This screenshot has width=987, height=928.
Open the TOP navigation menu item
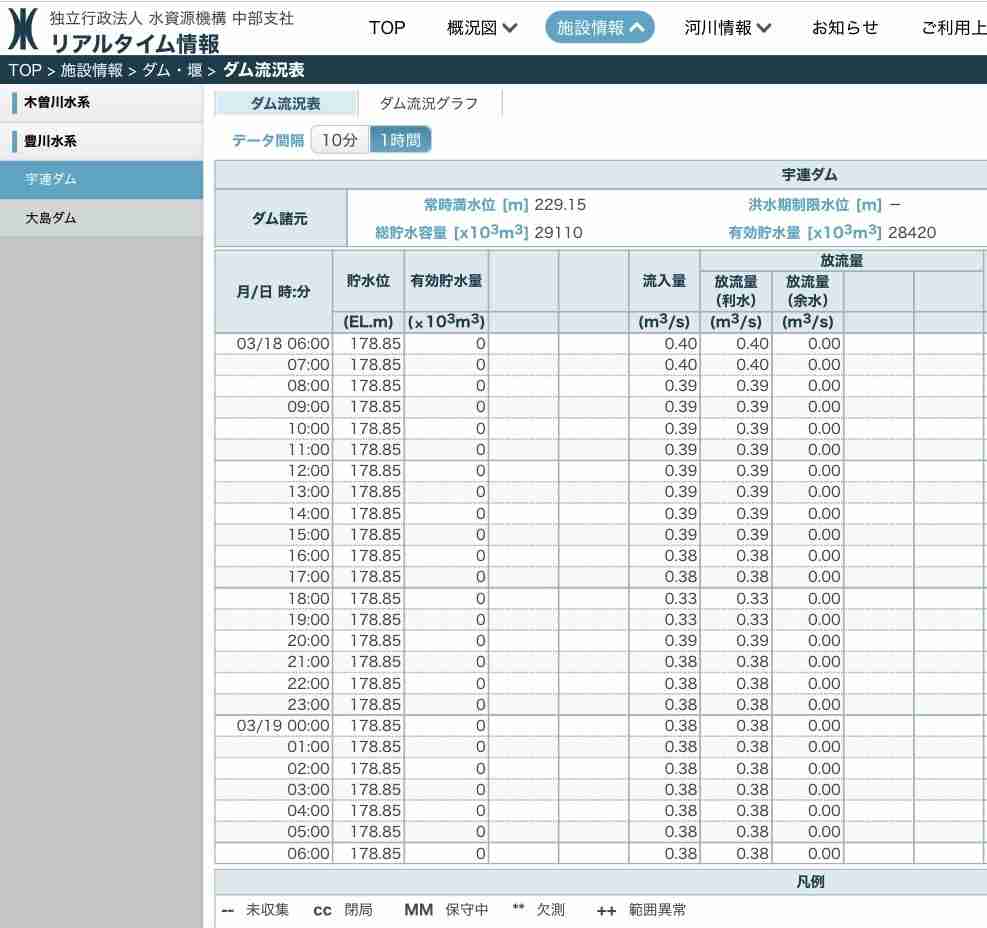click(x=386, y=28)
